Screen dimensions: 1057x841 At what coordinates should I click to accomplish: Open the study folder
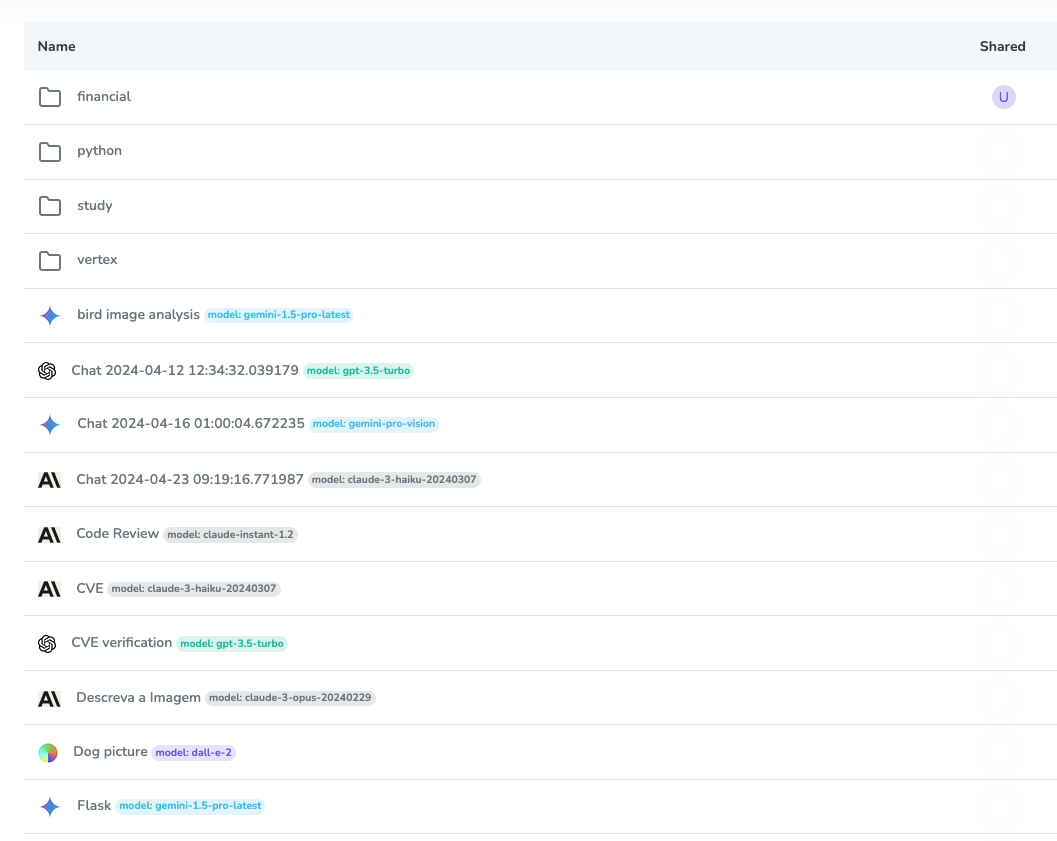(95, 206)
